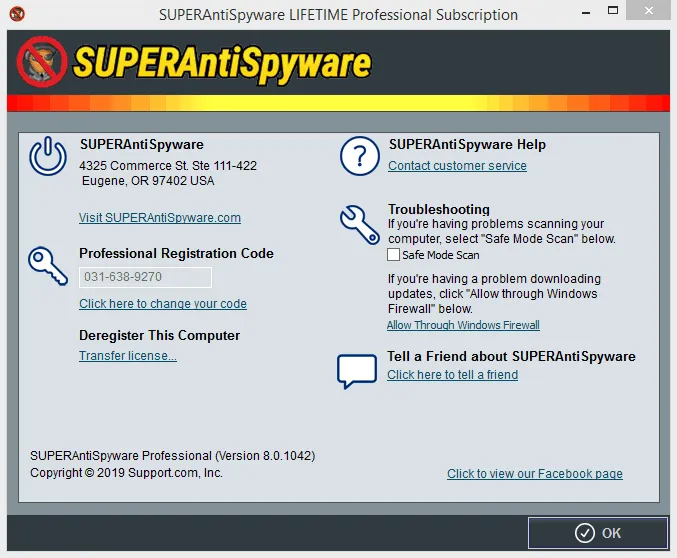This screenshot has width=677, height=558.
Task: Select Allow Through Windows Firewall link
Action: coord(463,325)
